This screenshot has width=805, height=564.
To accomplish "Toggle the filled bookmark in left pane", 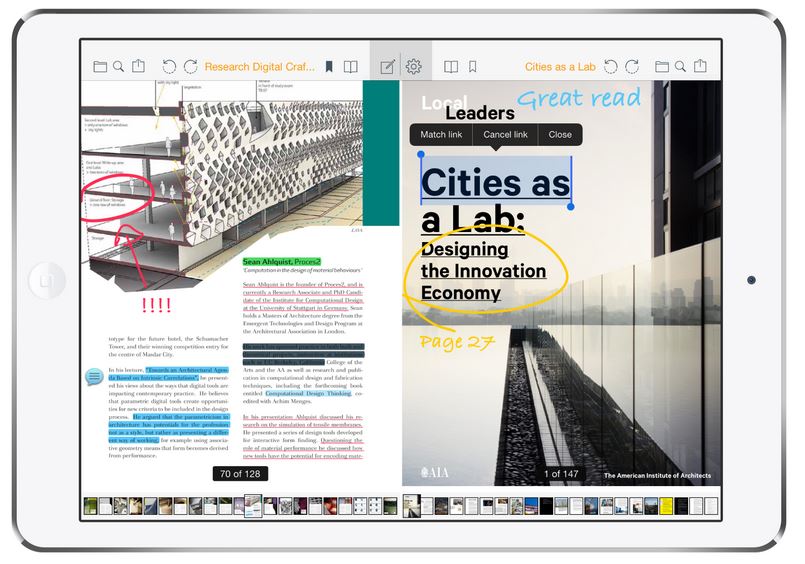I will [x=329, y=67].
